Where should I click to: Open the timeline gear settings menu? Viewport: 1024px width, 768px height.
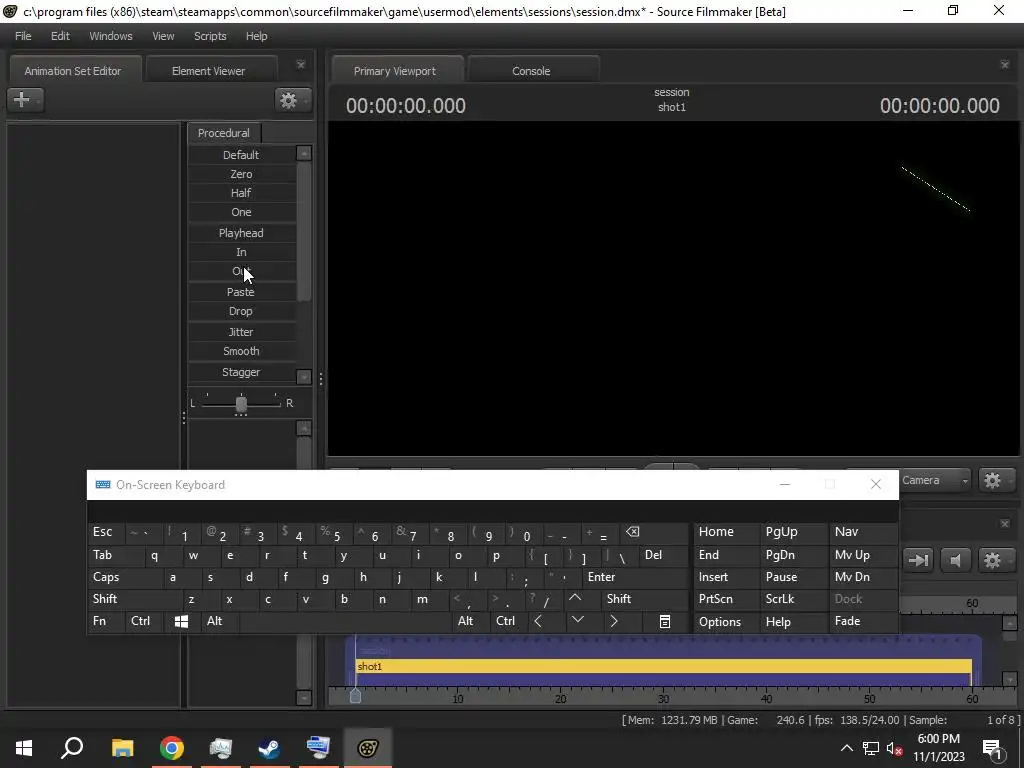click(x=995, y=560)
